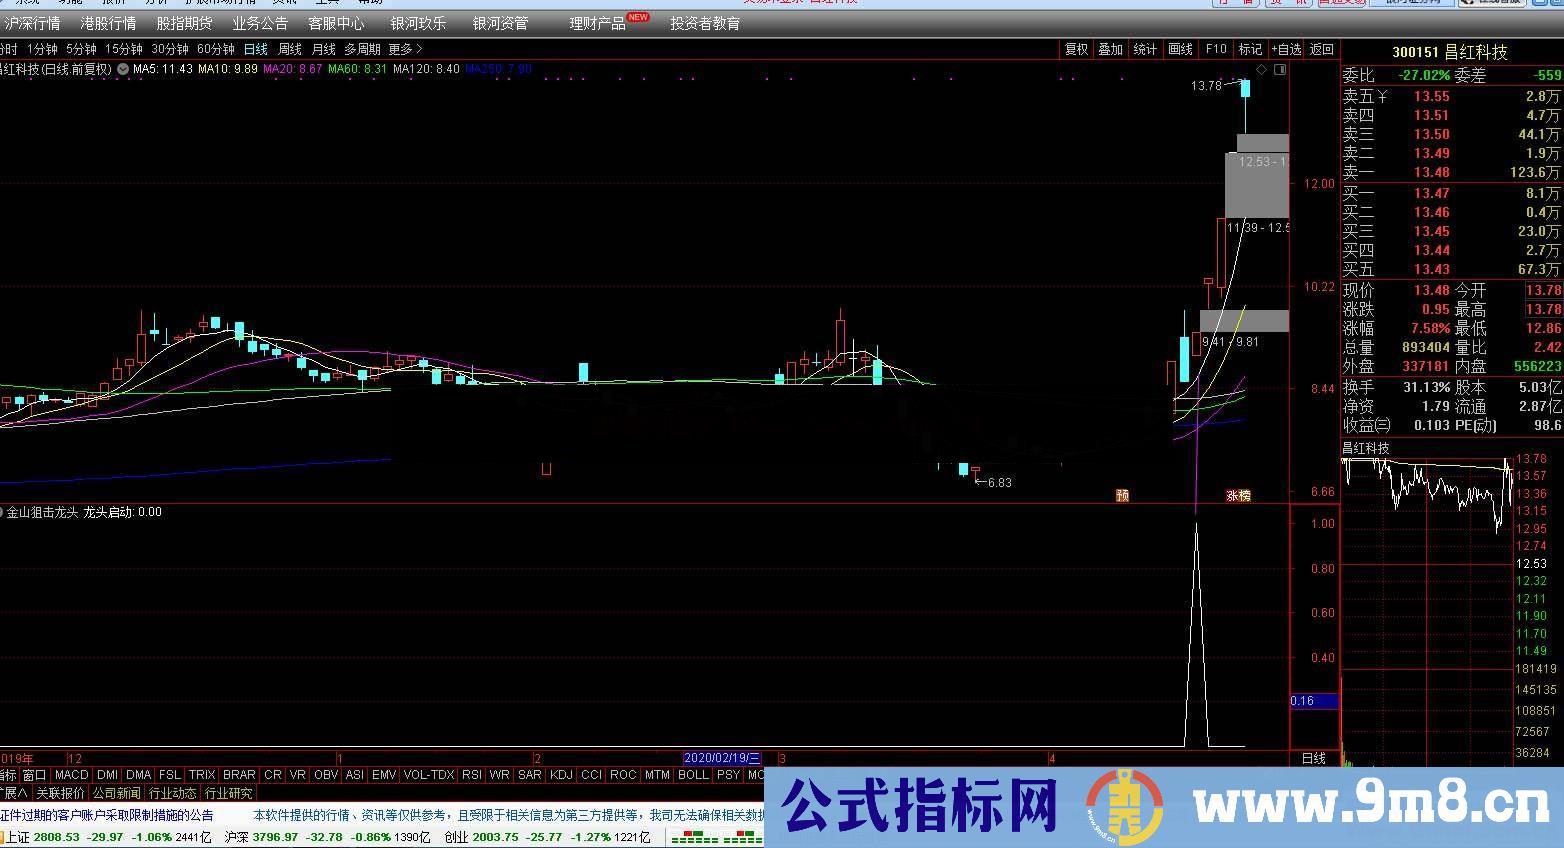
Task: Open 港股行情 menu
Action: pos(108,23)
